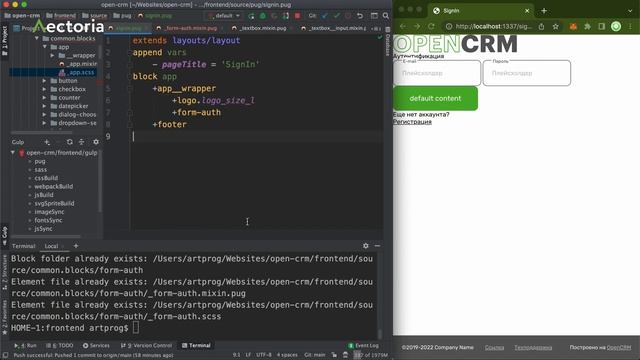Open the Local terminal tab

(x=51, y=246)
